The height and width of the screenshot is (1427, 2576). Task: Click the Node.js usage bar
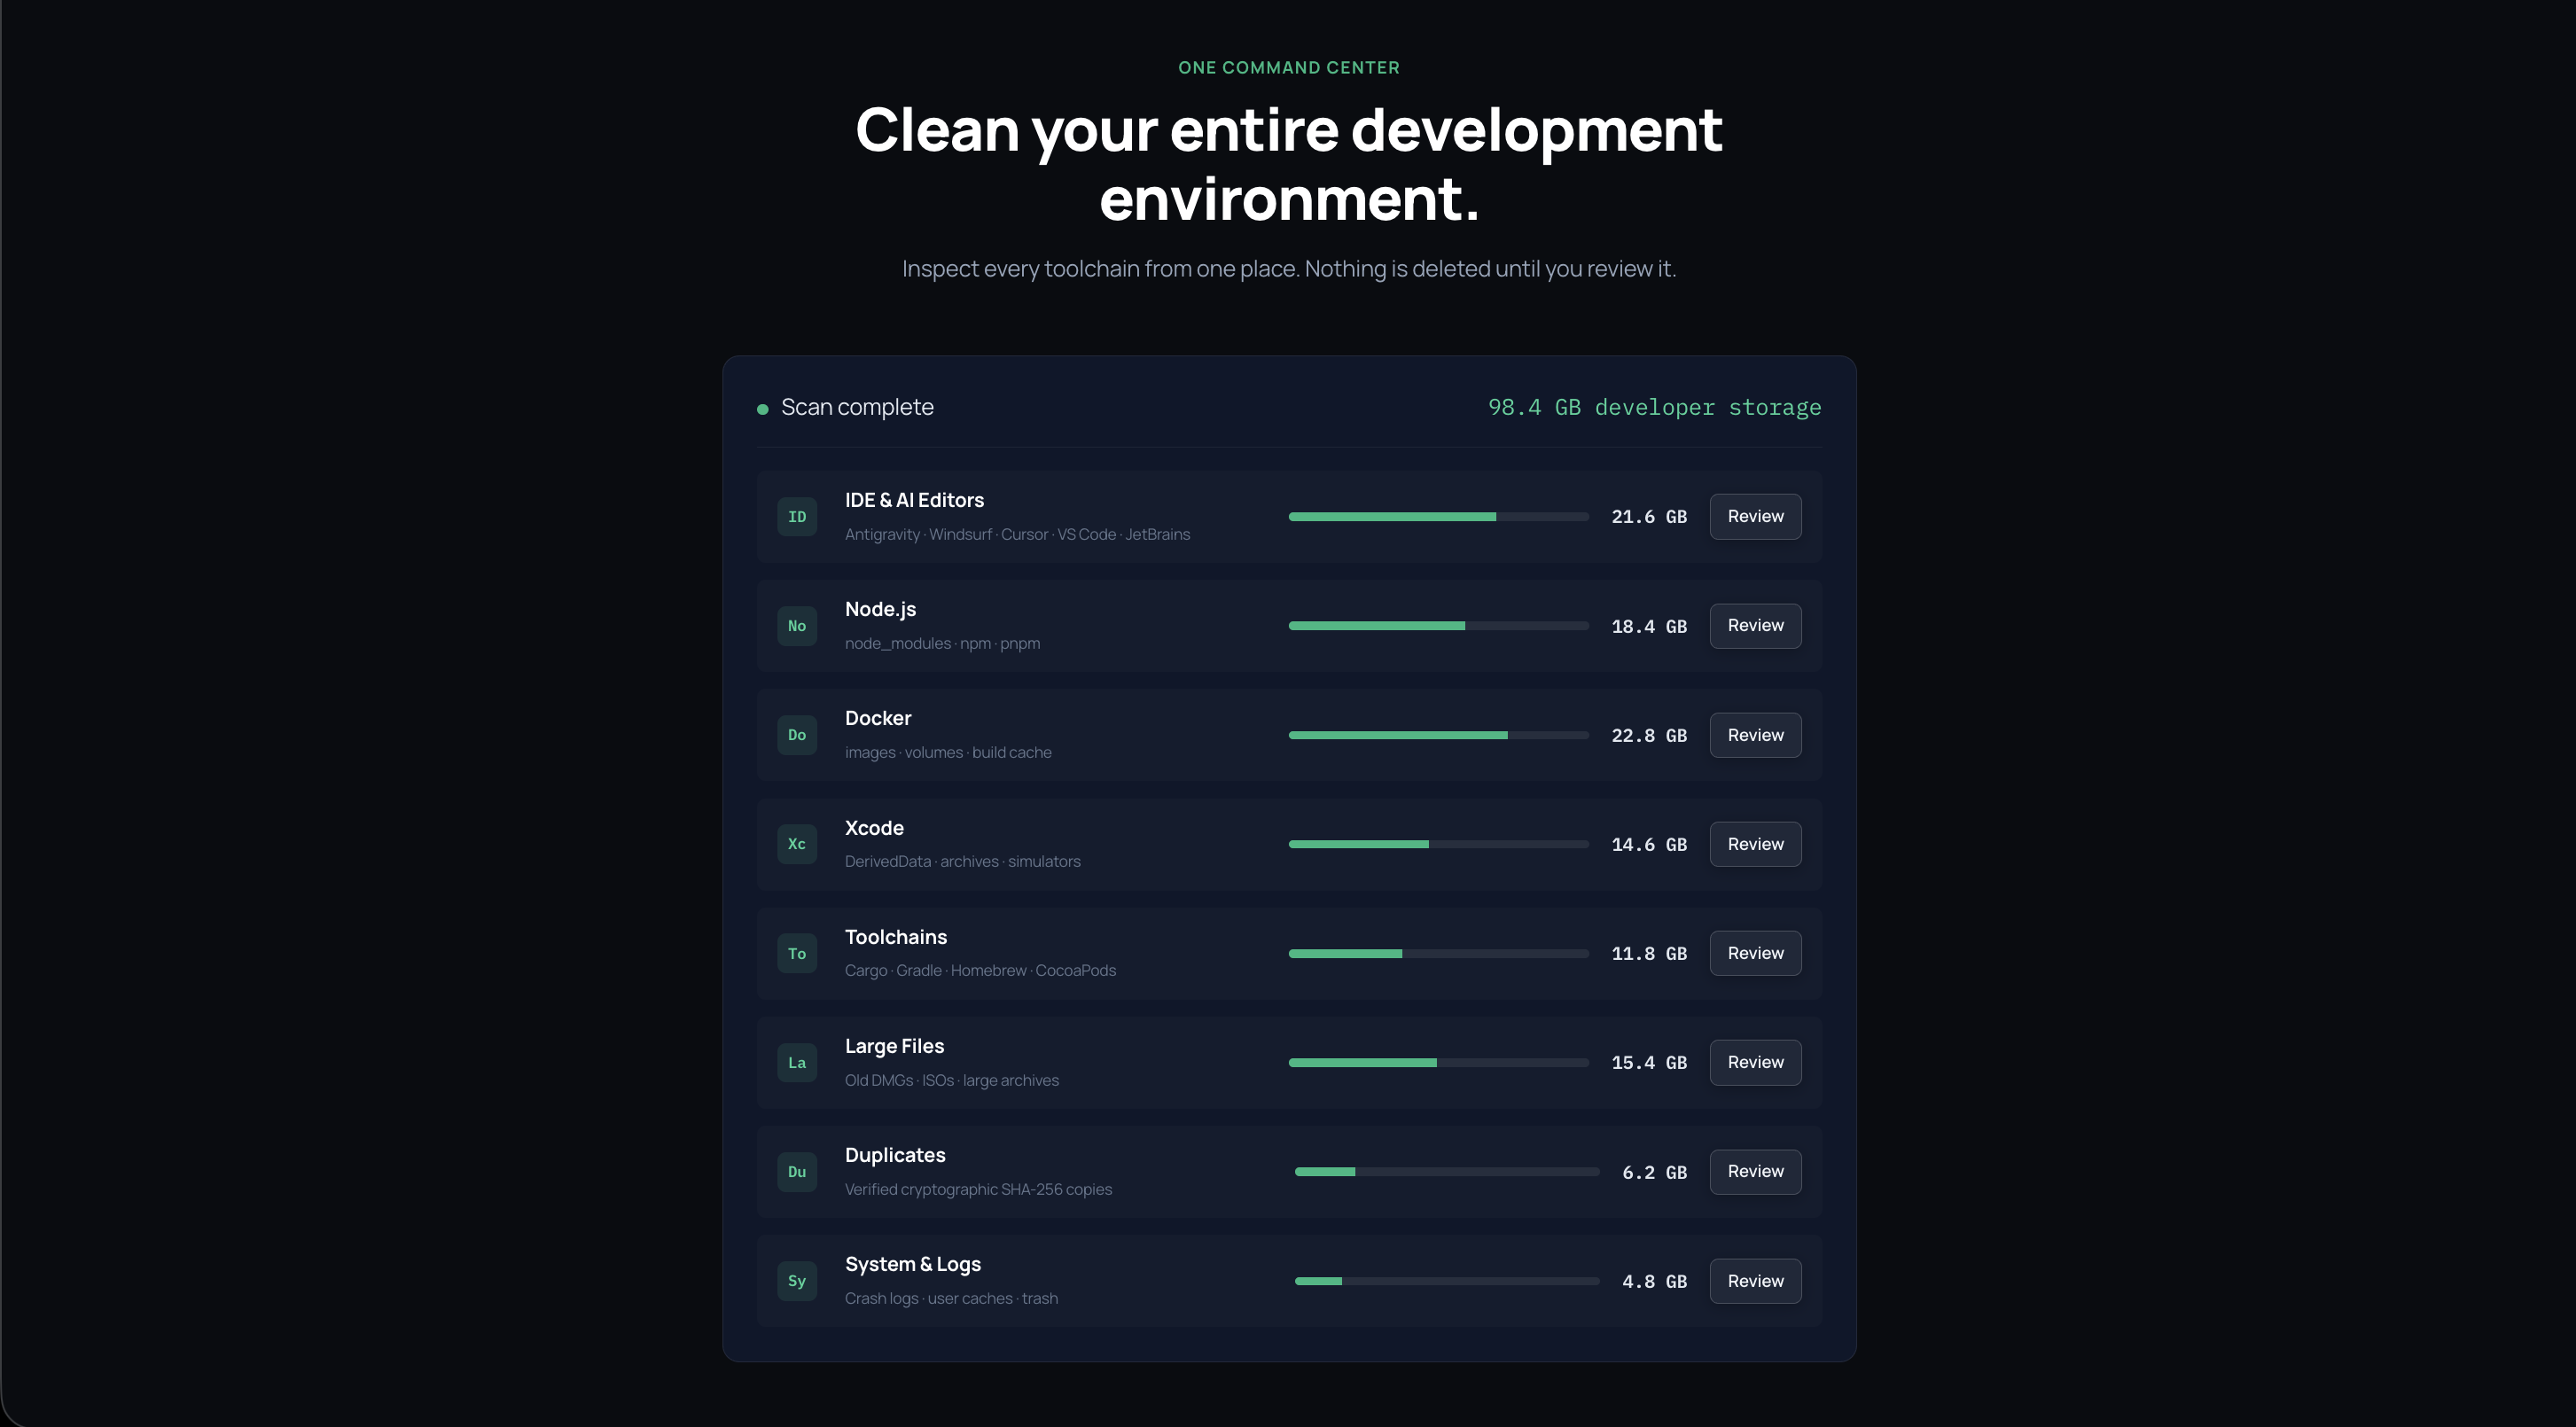(x=1439, y=626)
